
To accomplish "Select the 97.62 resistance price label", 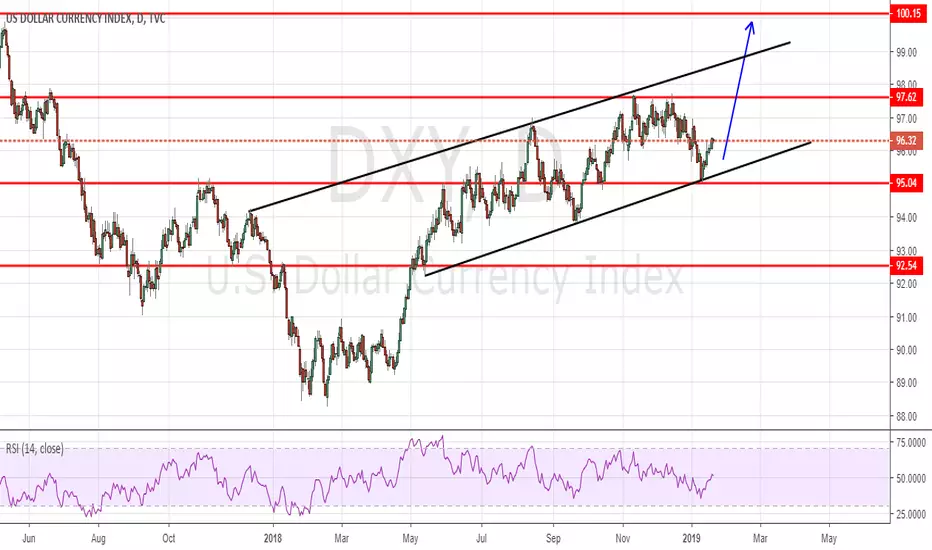I will (906, 97).
